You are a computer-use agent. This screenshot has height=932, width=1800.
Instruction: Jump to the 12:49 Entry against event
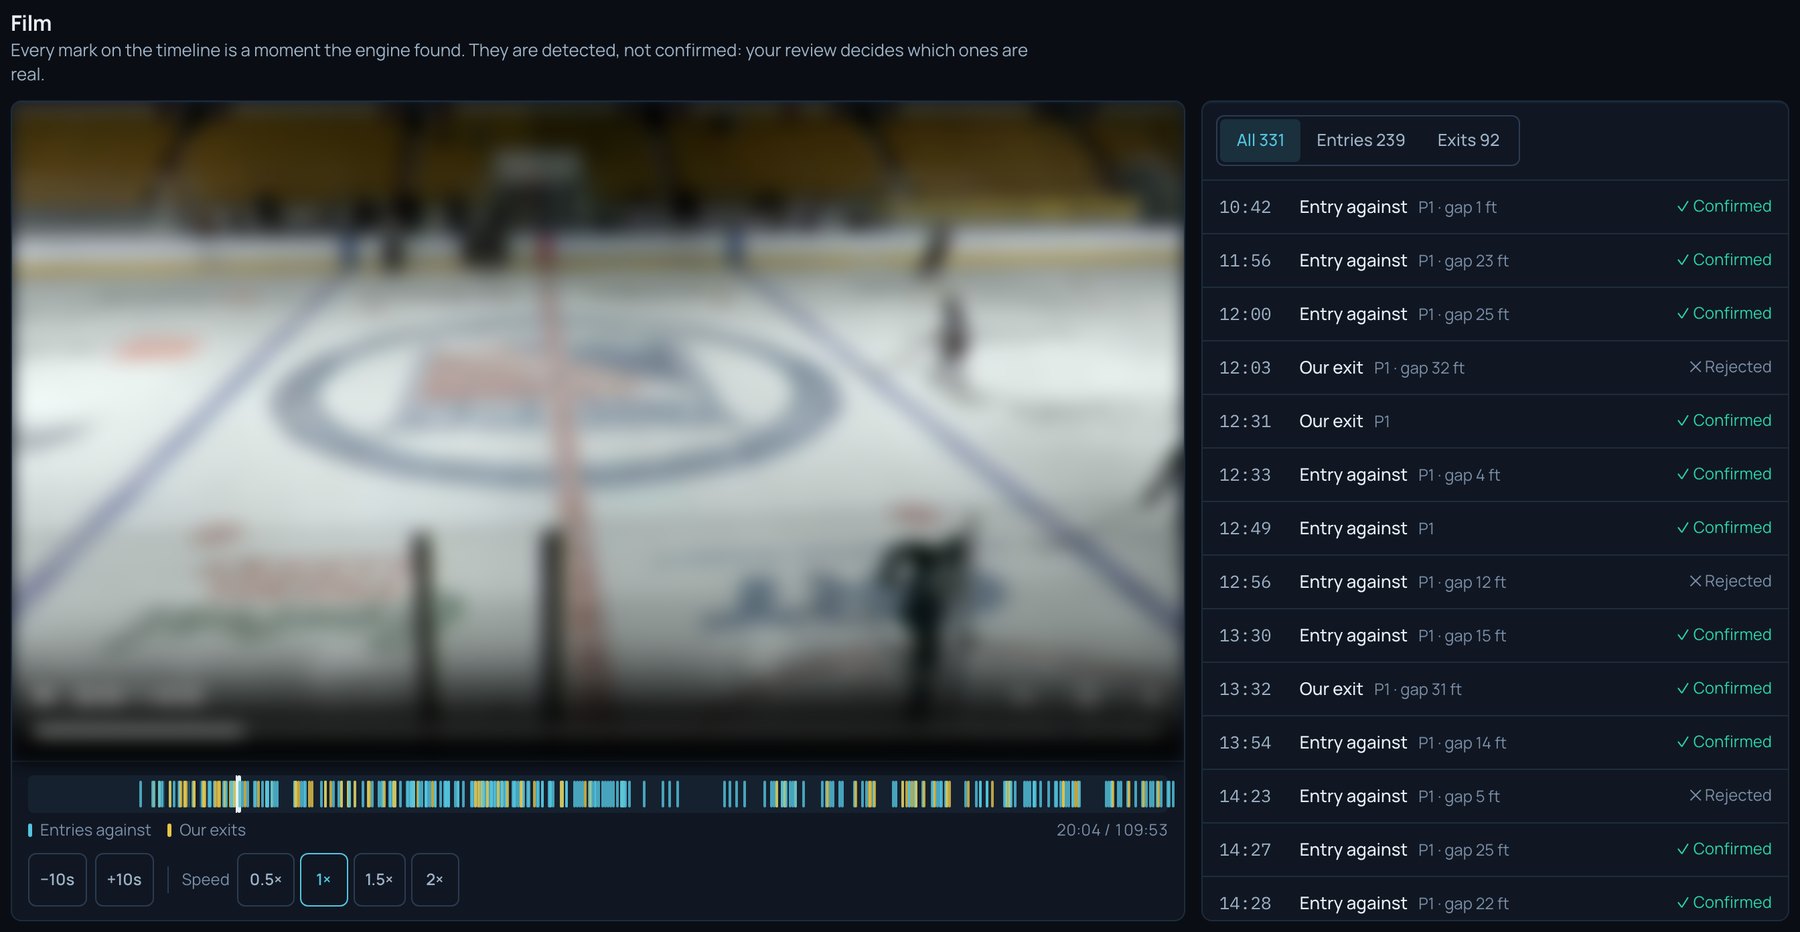1495,528
